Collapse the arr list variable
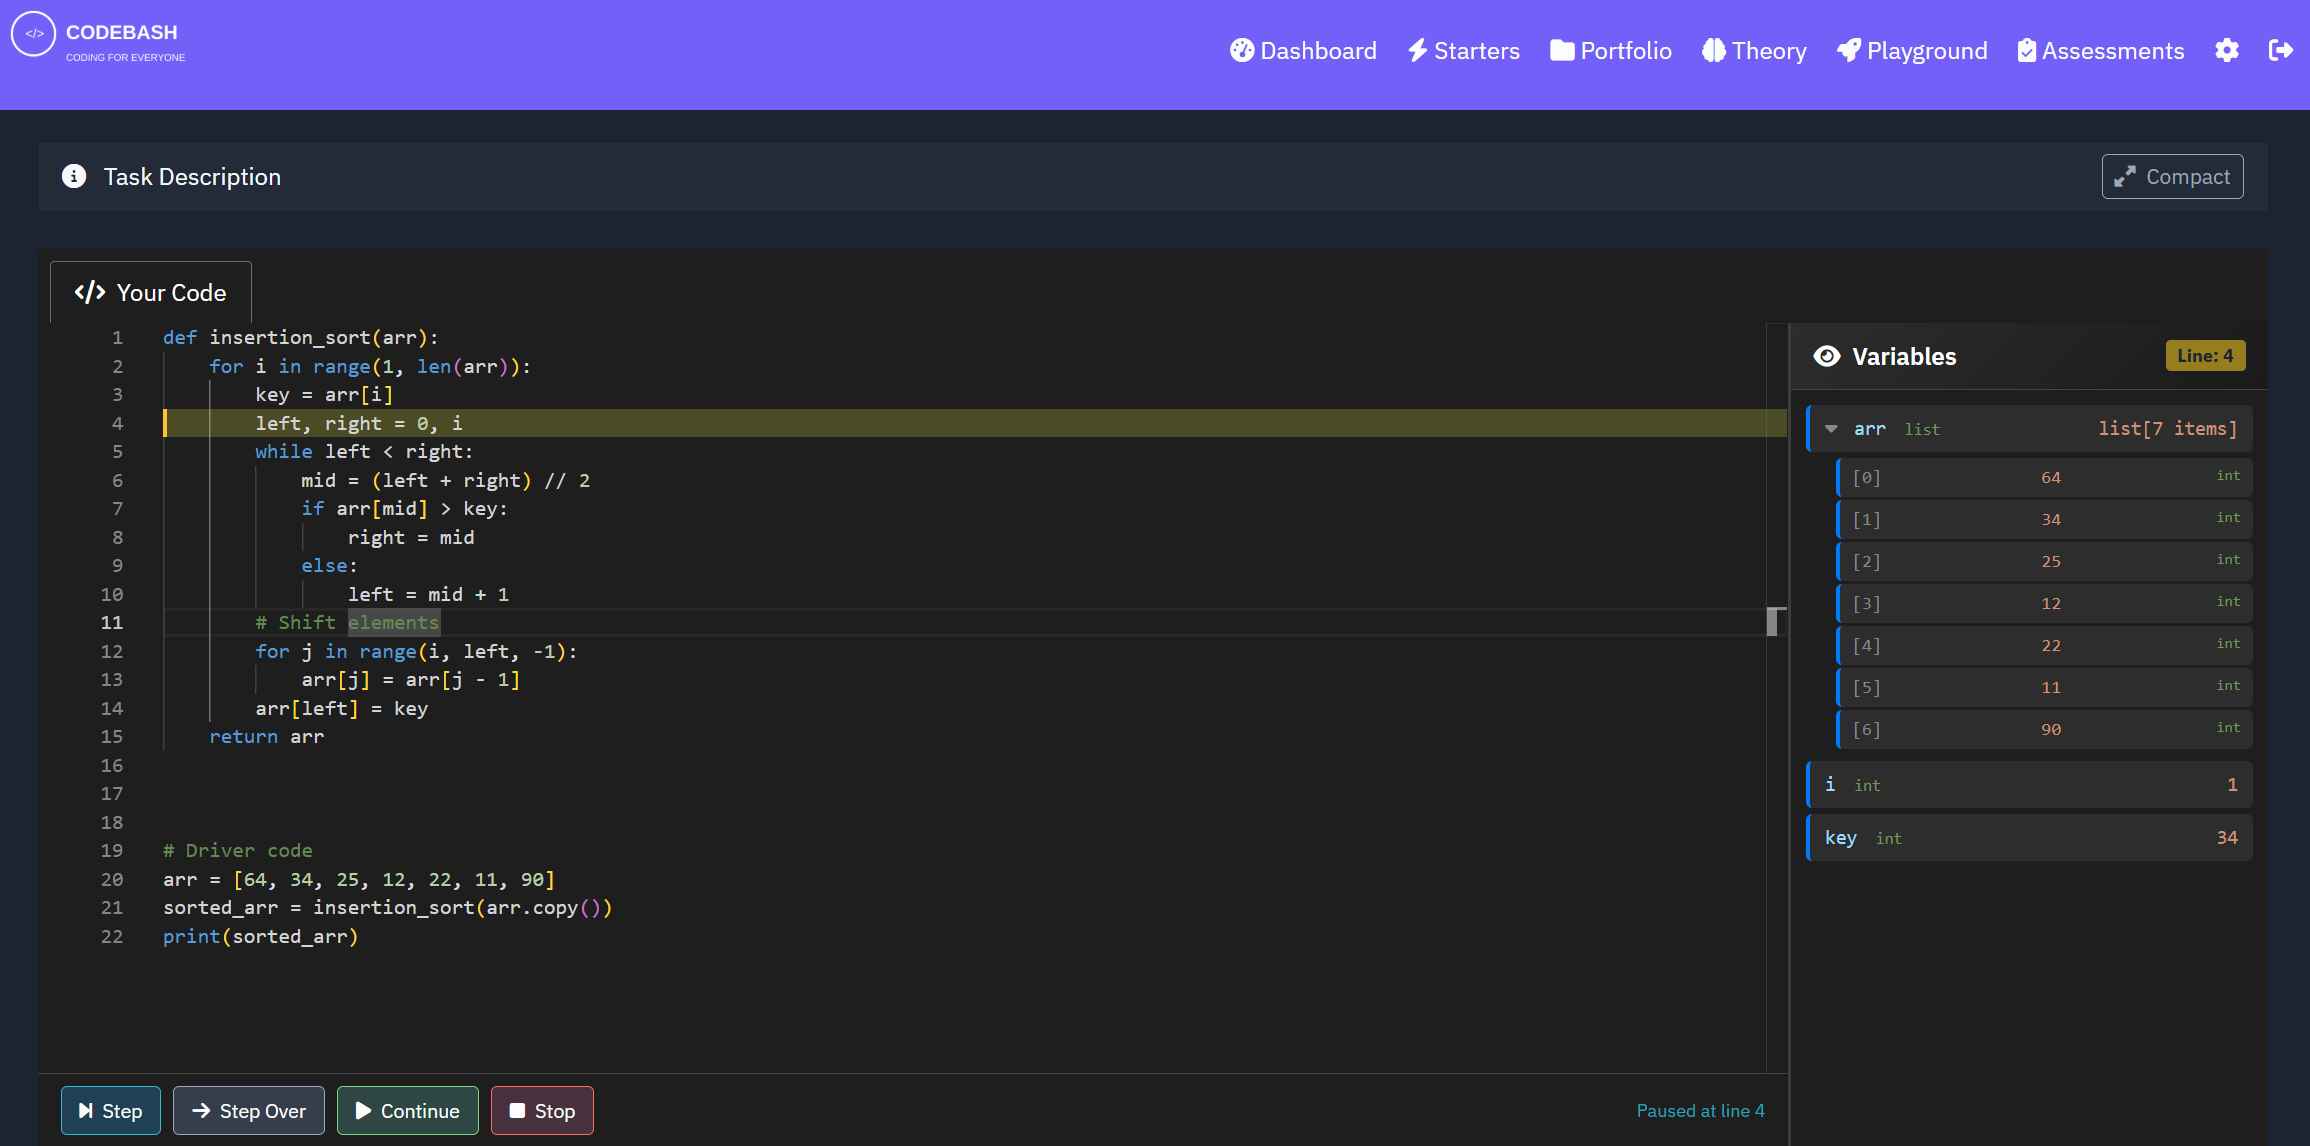Image resolution: width=2310 pixels, height=1146 pixels. [1831, 429]
